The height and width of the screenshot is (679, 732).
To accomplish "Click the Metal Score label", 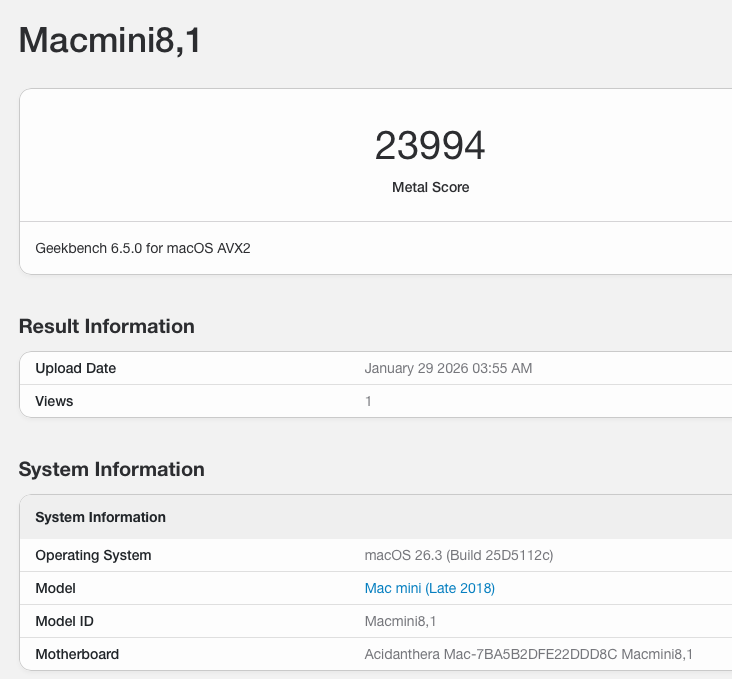I will pos(430,187).
